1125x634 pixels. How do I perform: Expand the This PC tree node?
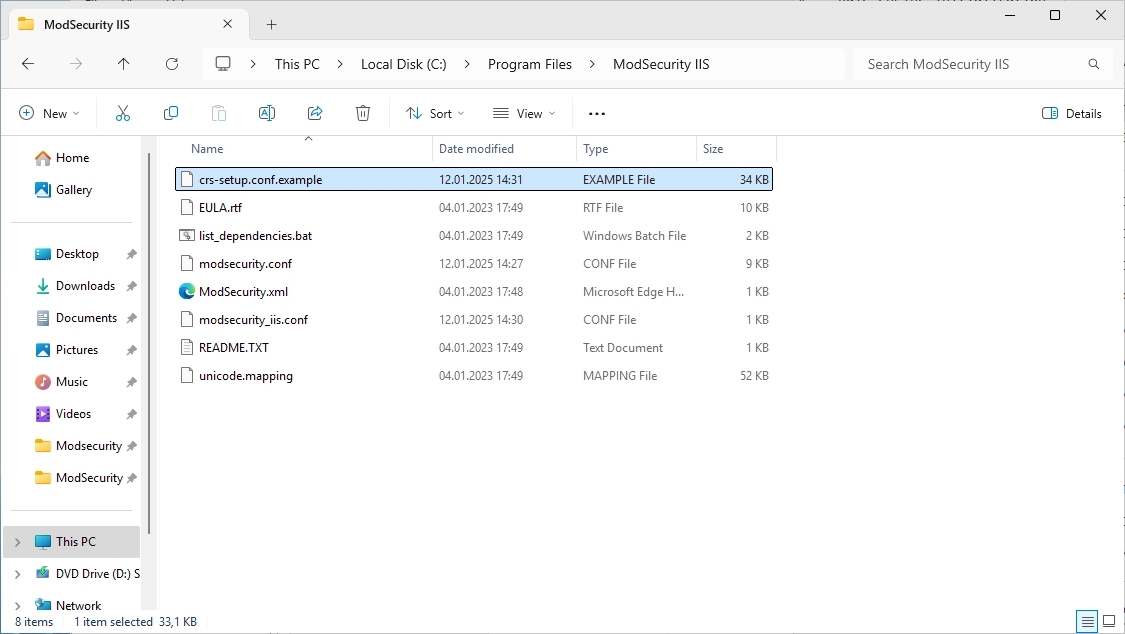click(x=17, y=542)
